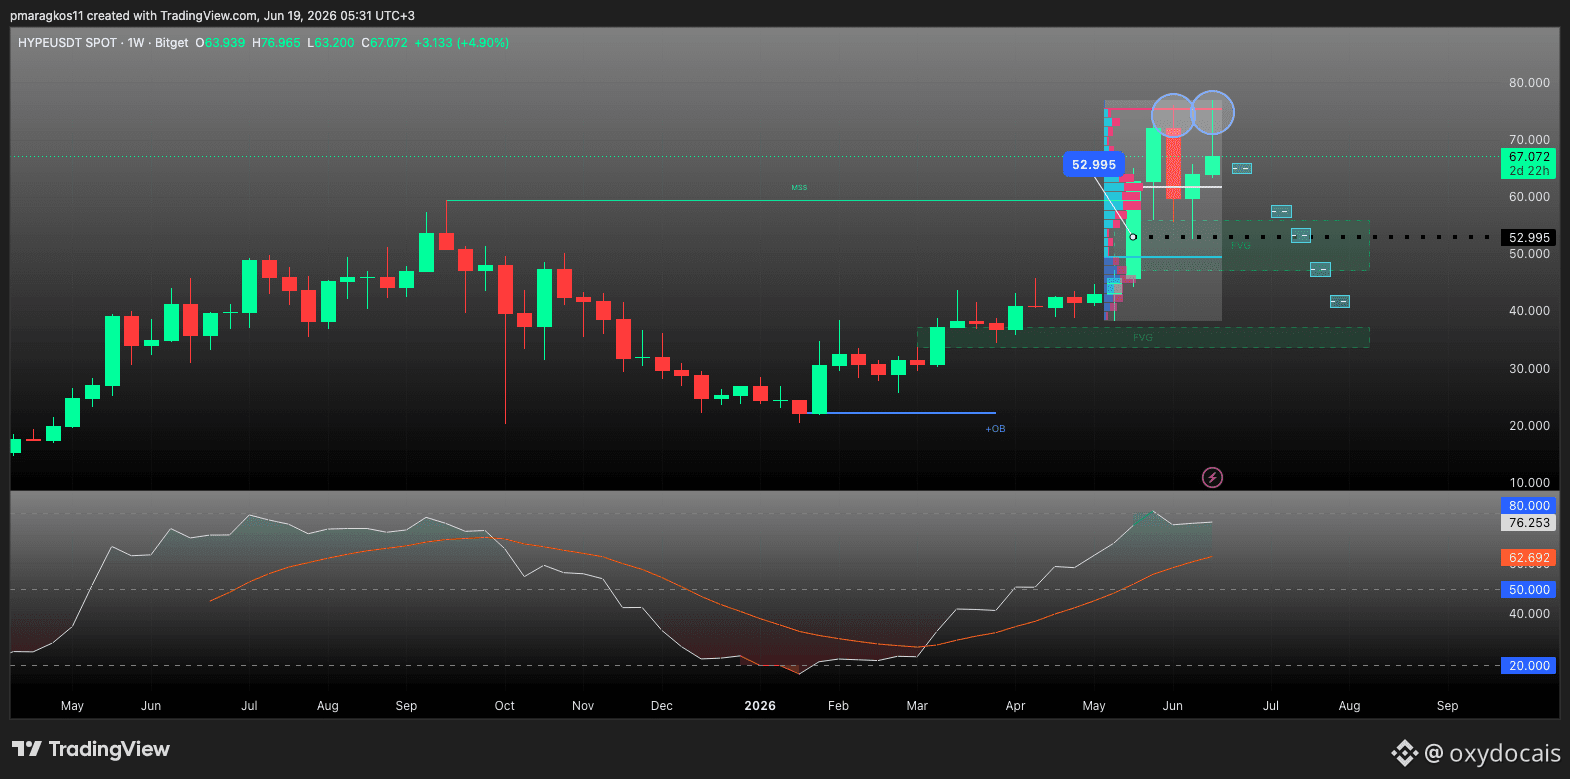Screen dimensions: 1570x779
Task: Click the Dec label on the time axis
Action: (662, 706)
